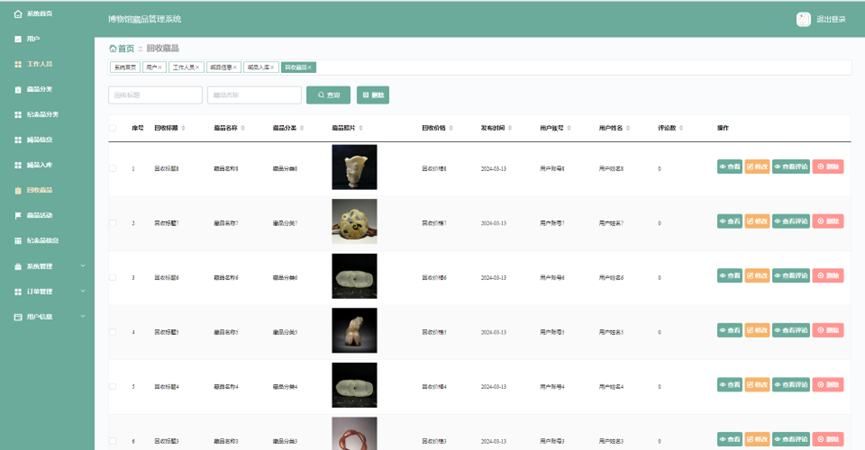The height and width of the screenshot is (450, 865).
Task: Sort by the 藏品名称 column arrows
Action: tap(243, 128)
